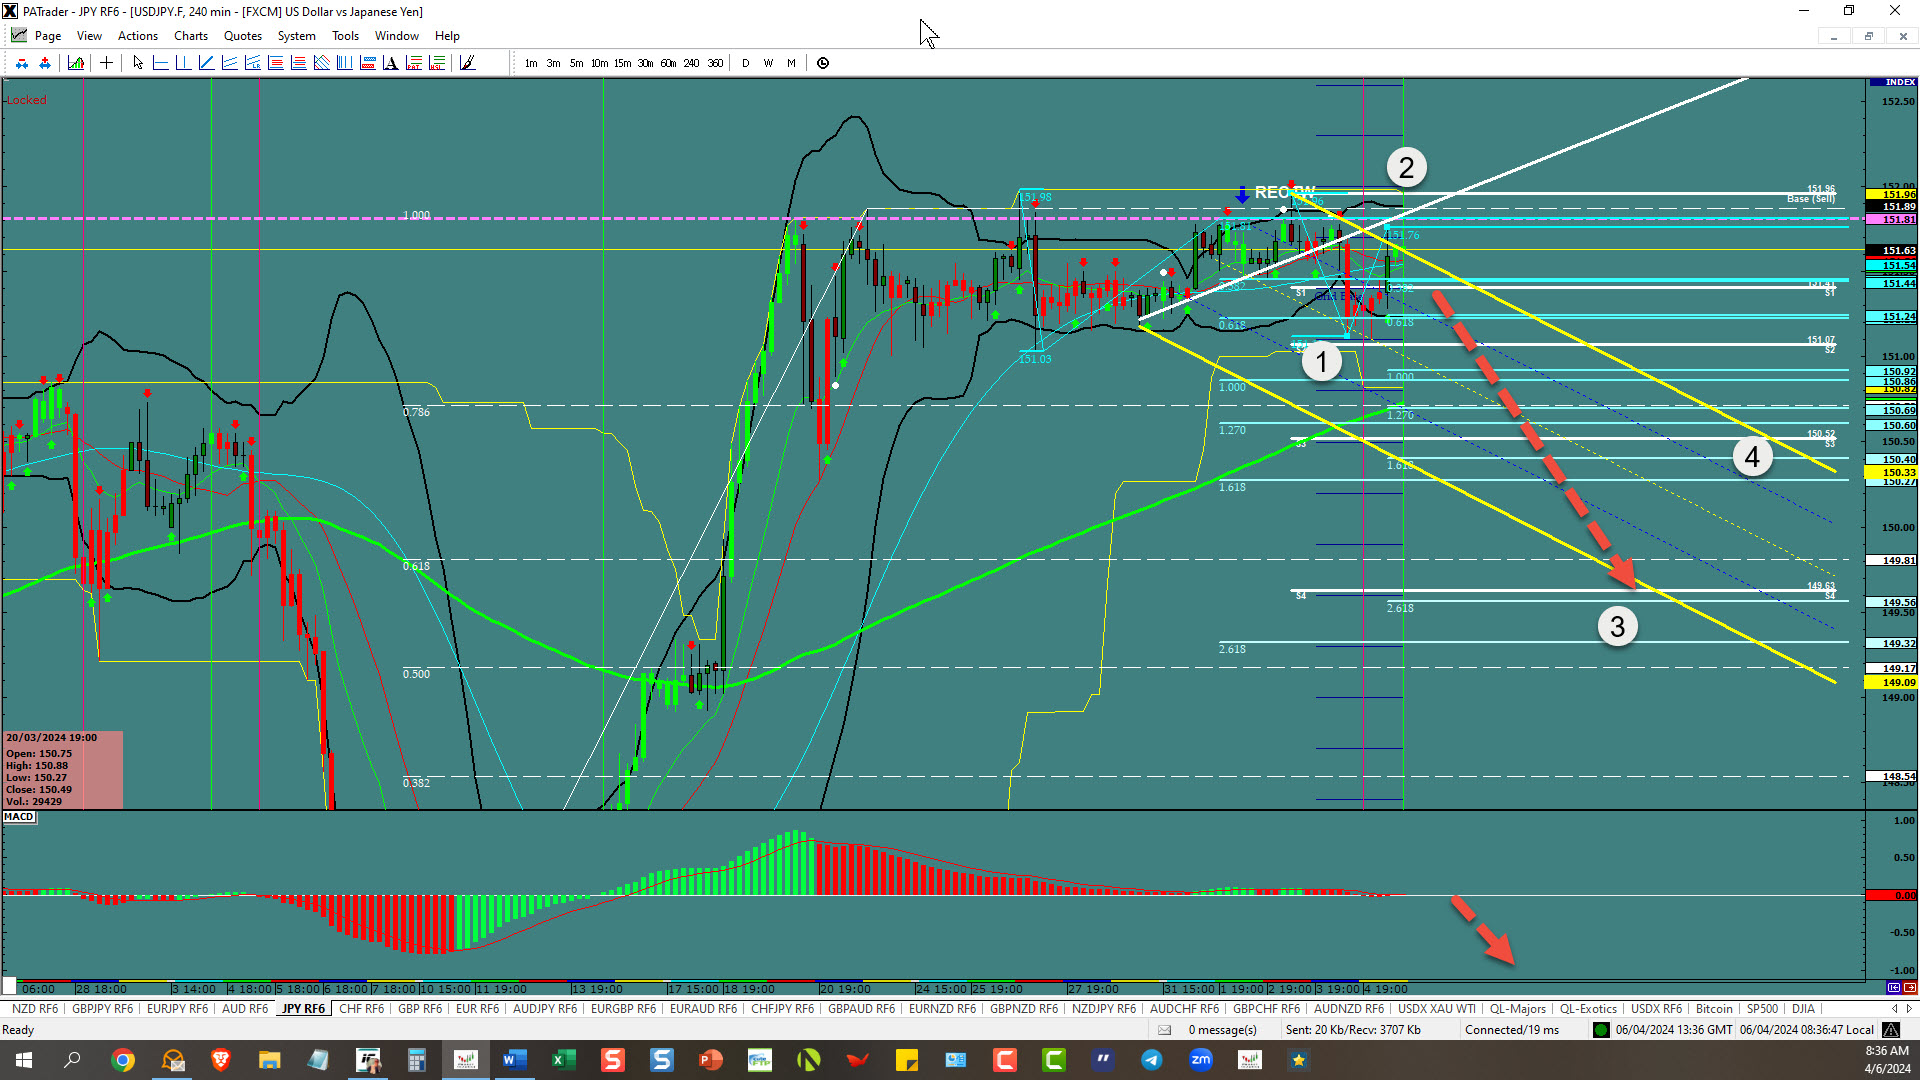
Task: Switch chart to 240 minute timeframe
Action: 691,63
